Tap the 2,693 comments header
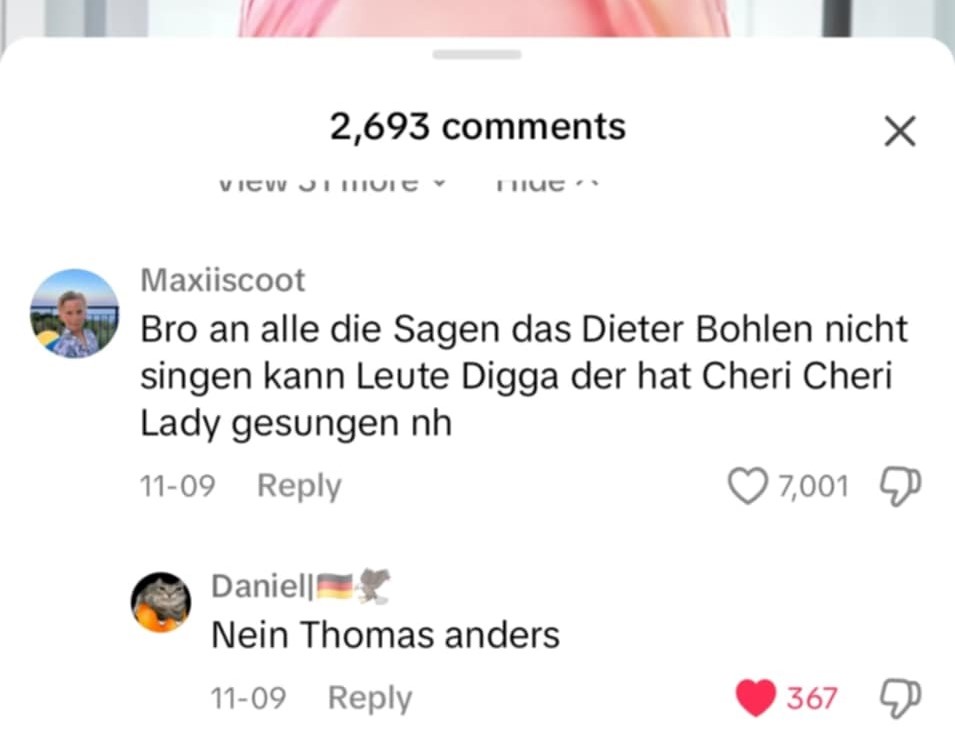Viewport: 955px width, 749px height. coord(478,127)
